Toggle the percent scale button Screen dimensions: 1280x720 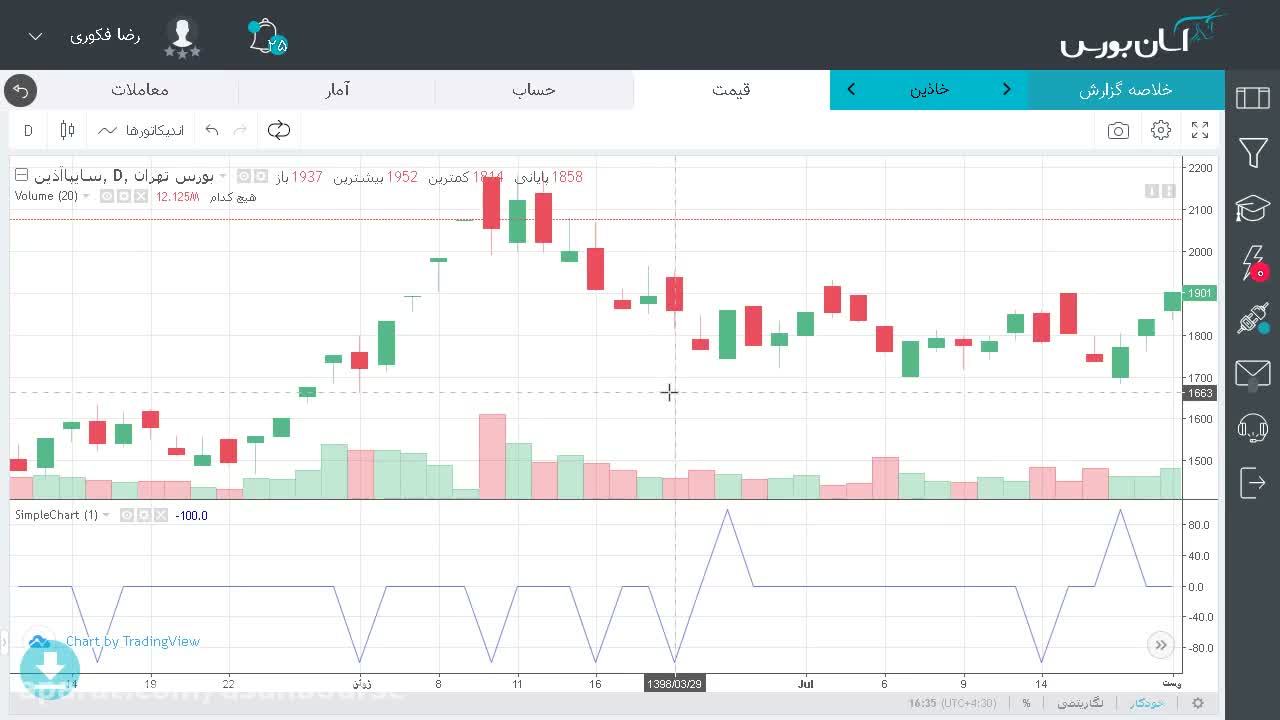pyautogui.click(x=1026, y=703)
